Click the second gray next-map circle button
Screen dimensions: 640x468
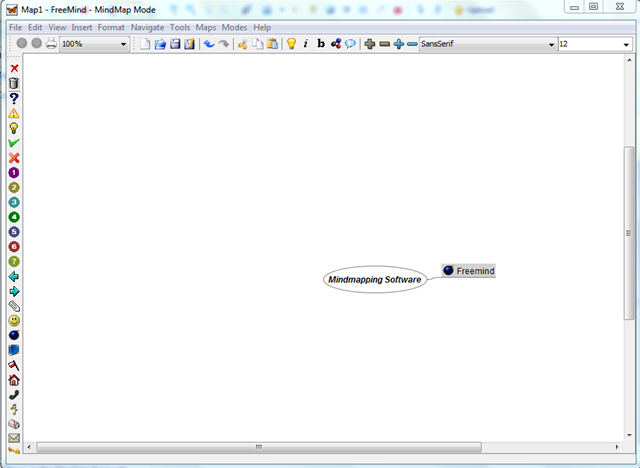(x=37, y=43)
